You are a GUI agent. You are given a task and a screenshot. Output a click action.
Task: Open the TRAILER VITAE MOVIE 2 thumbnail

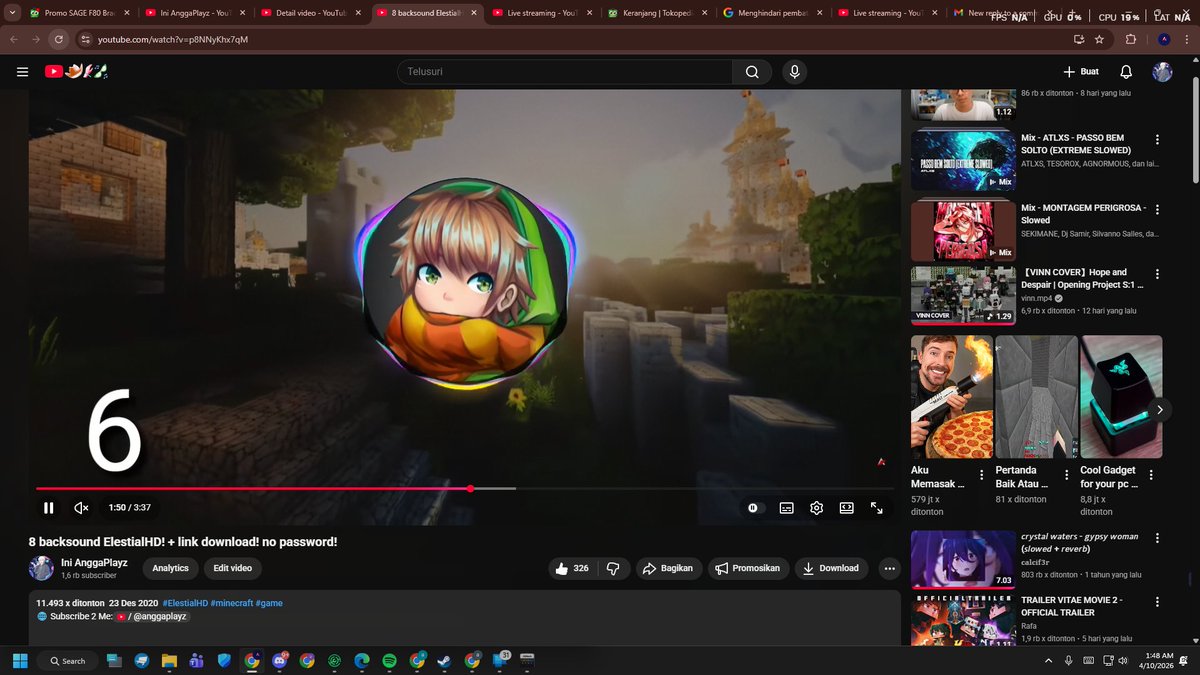tap(962, 618)
